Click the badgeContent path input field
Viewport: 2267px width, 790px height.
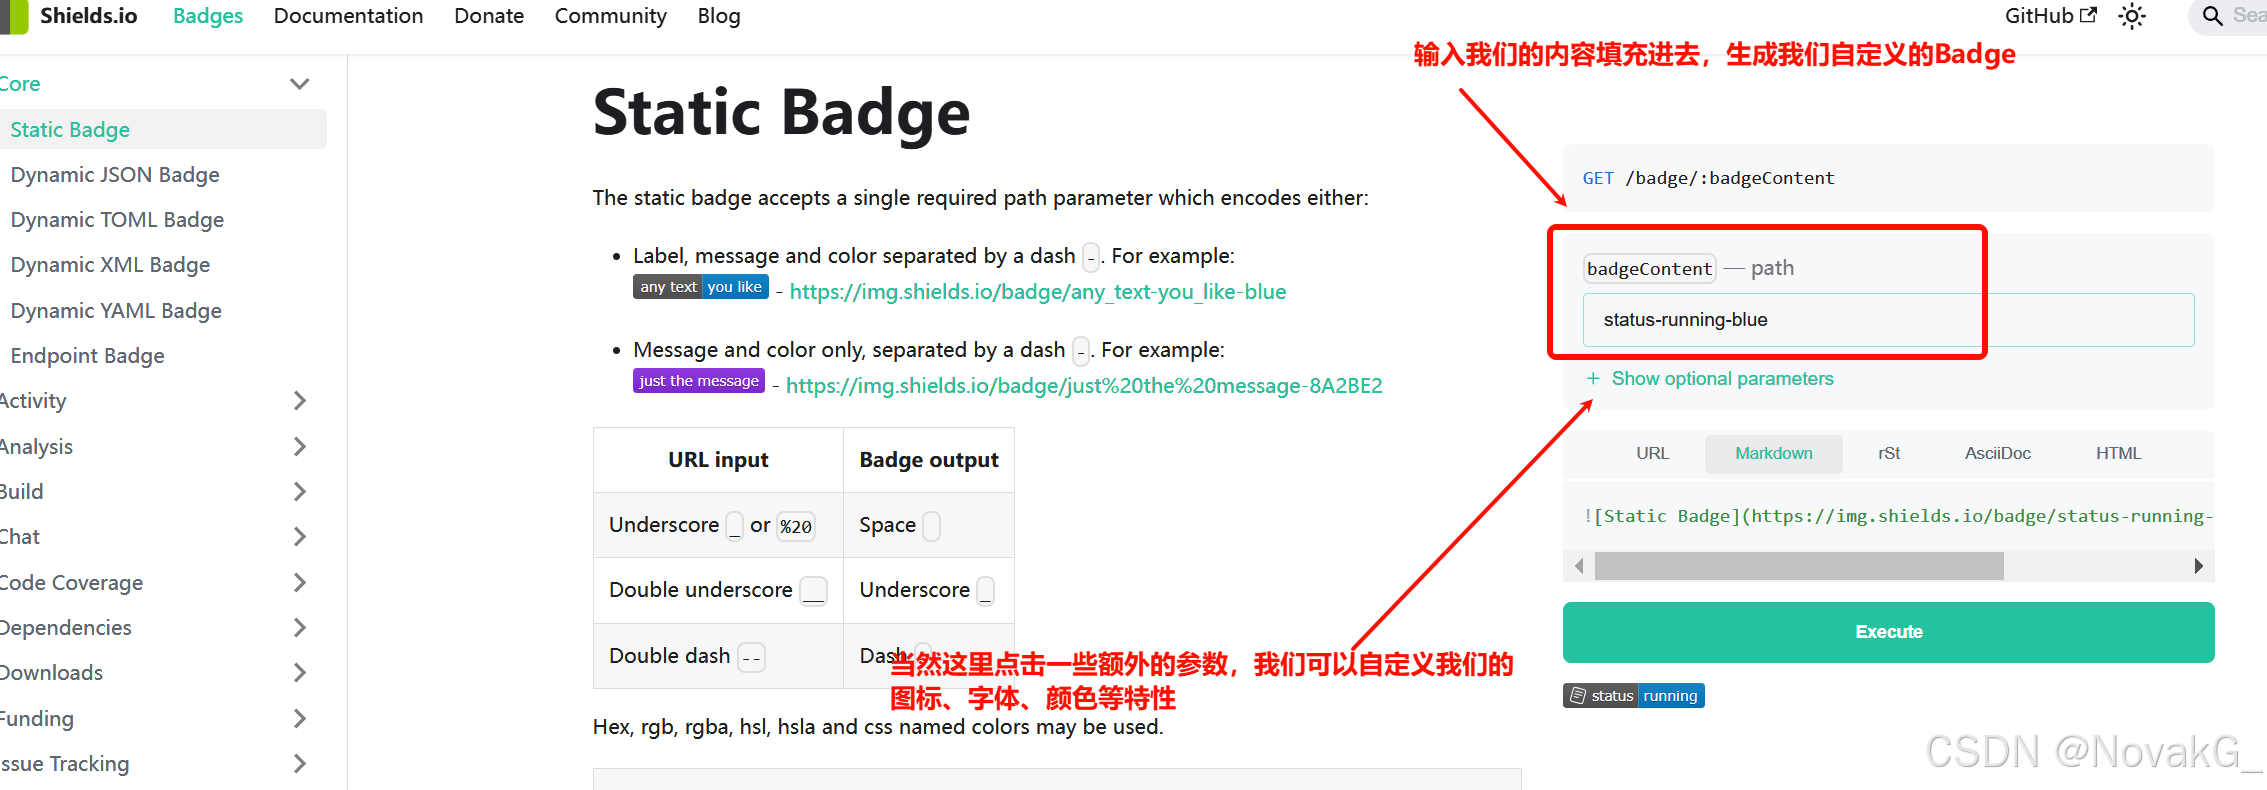[1888, 320]
